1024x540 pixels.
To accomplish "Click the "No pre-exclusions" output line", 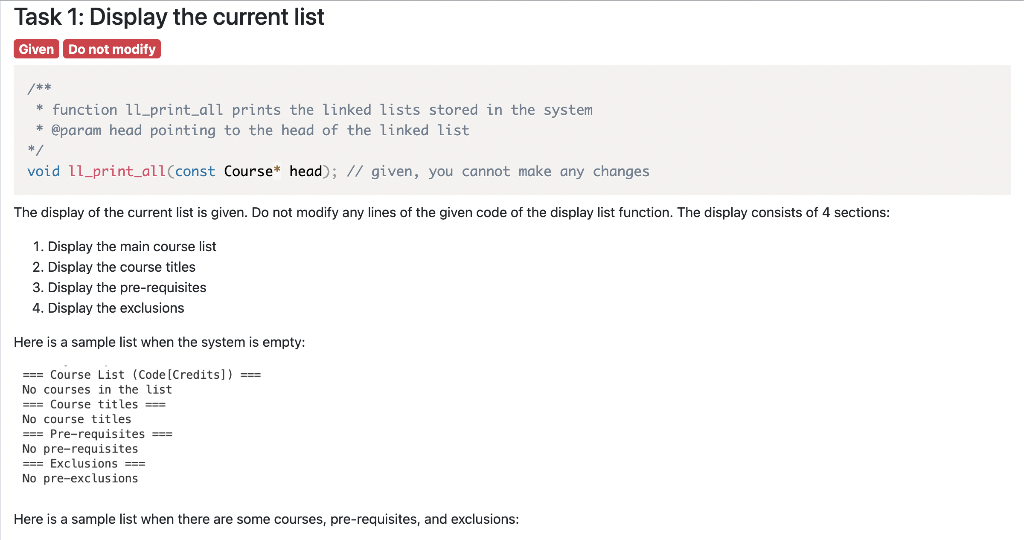I will pyautogui.click(x=80, y=479).
